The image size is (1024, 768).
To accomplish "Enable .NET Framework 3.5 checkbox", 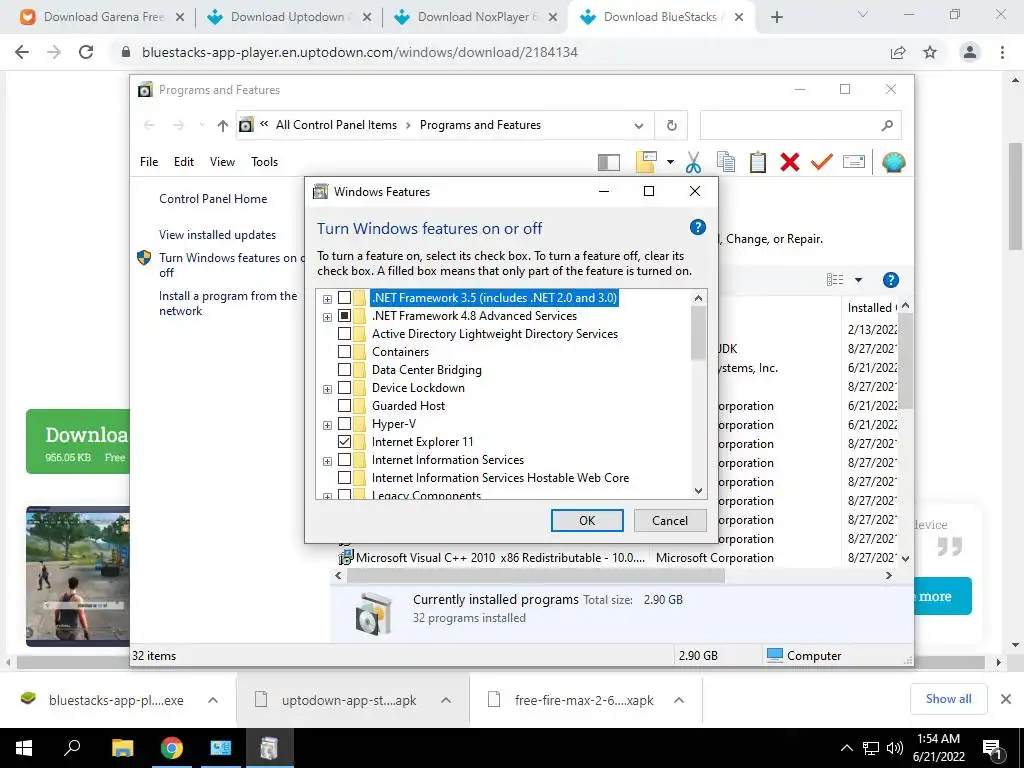I will pos(344,298).
